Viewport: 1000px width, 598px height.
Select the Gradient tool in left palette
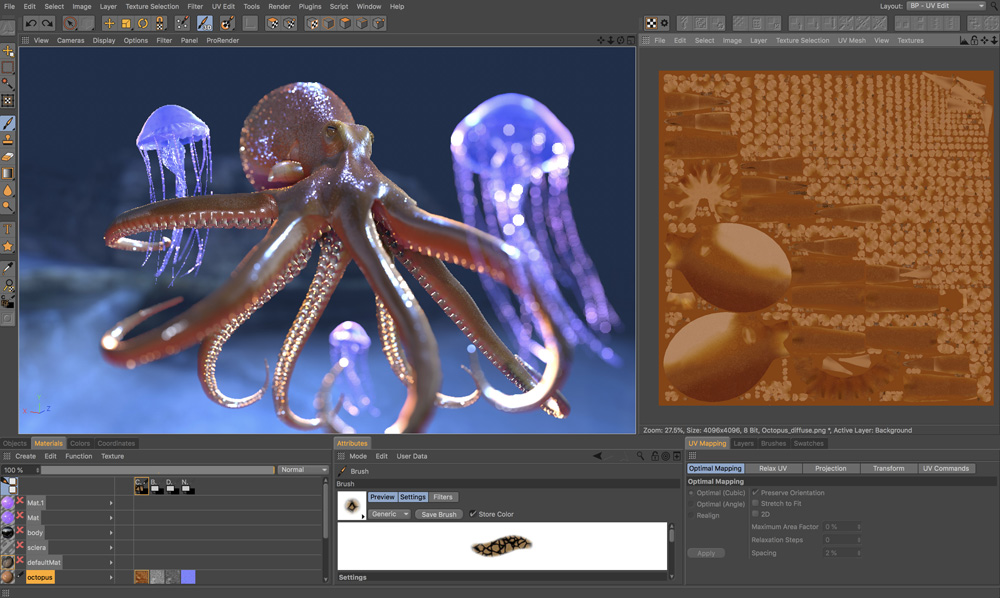8,173
